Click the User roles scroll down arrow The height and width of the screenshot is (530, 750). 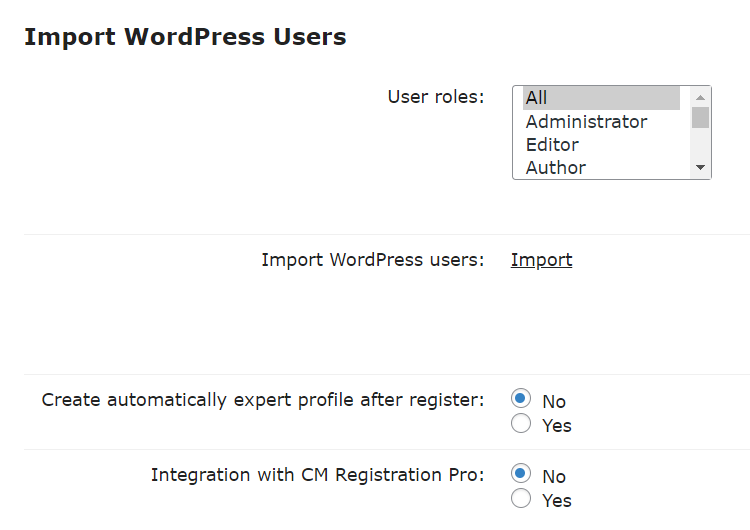point(700,167)
